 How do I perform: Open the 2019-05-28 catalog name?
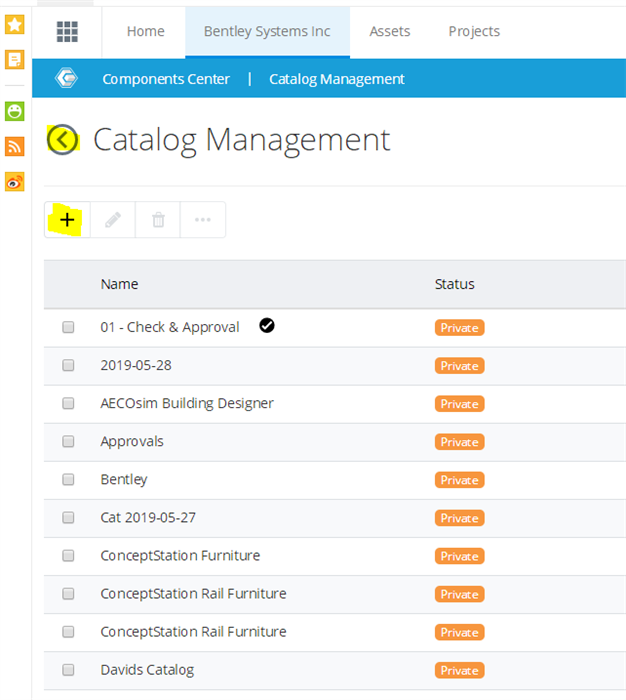(136, 365)
